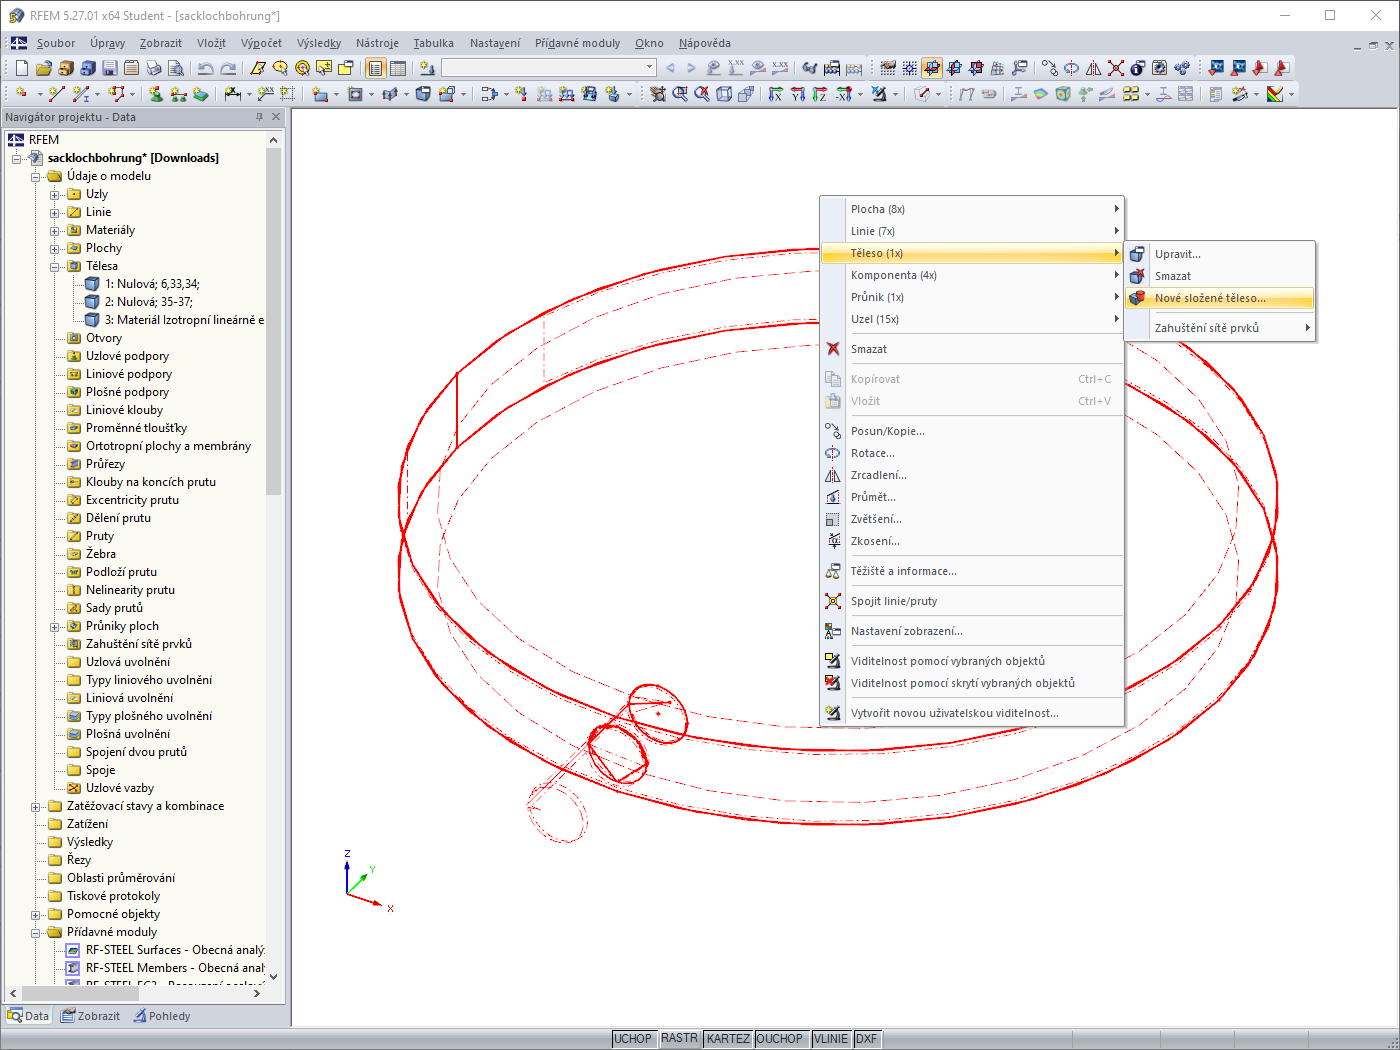Save the current model

point(109,68)
